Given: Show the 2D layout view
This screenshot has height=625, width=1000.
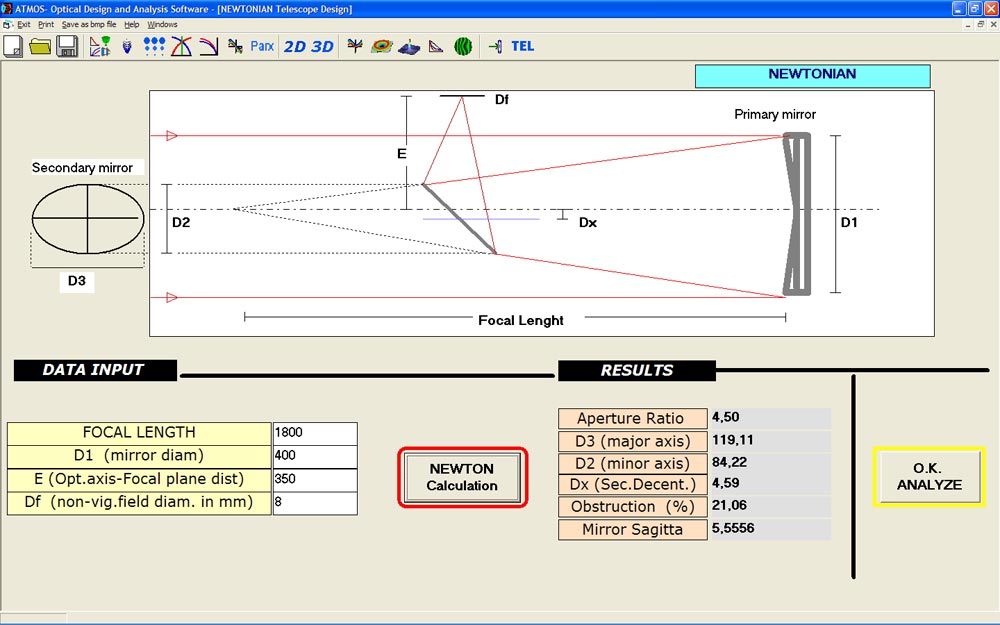Looking at the screenshot, I should [x=295, y=47].
